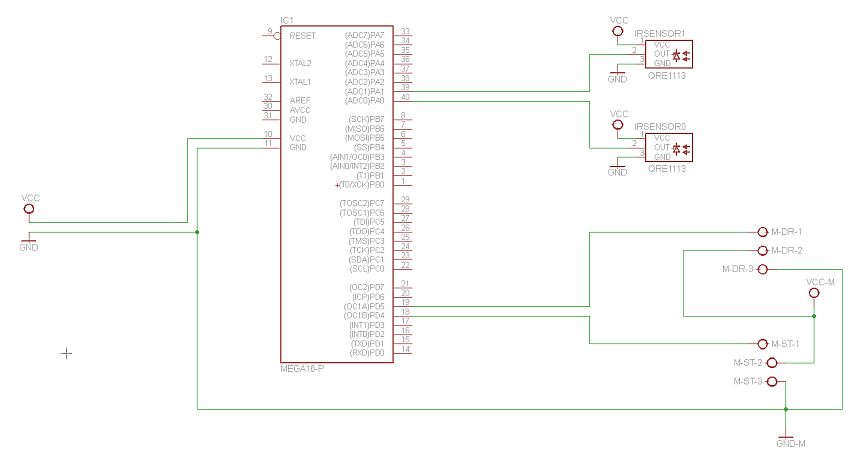Click the (TCK)PC2 pin label
Image resolution: width=866 pixels, height=469 pixels.
click(x=367, y=250)
